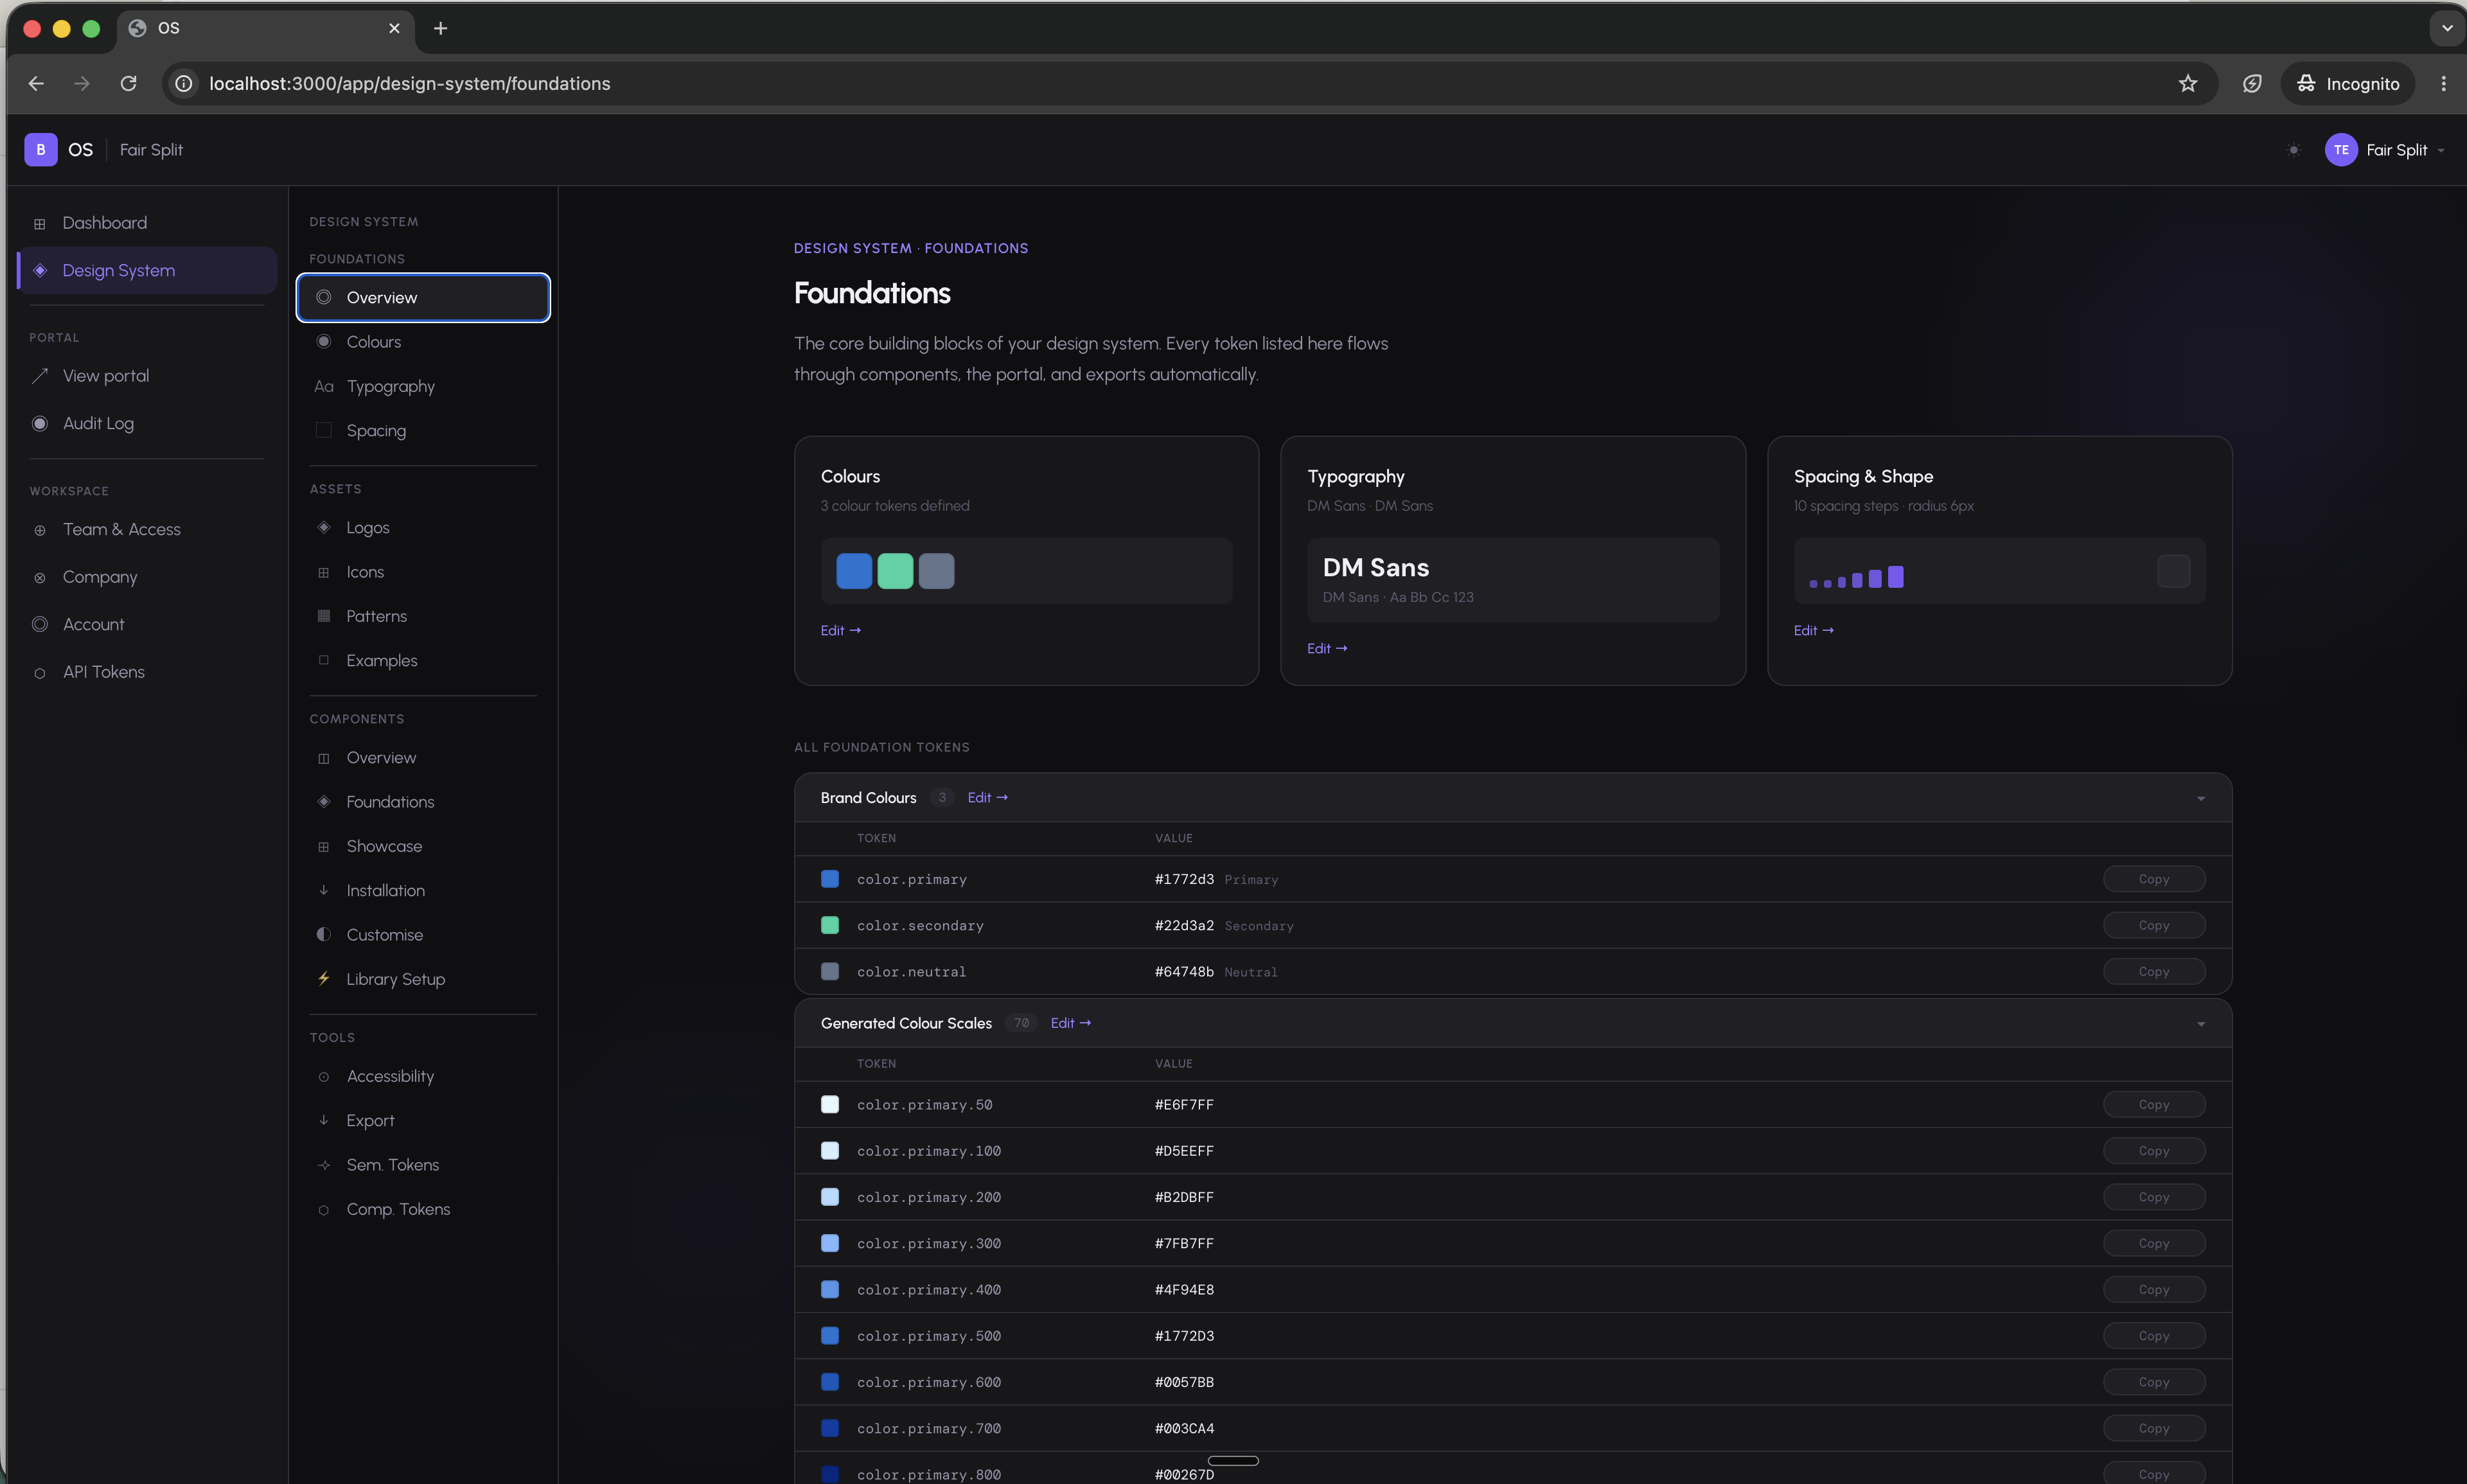Click Edit in the Spacing & Shape card
This screenshot has height=1484, width=2467.
1814,630
